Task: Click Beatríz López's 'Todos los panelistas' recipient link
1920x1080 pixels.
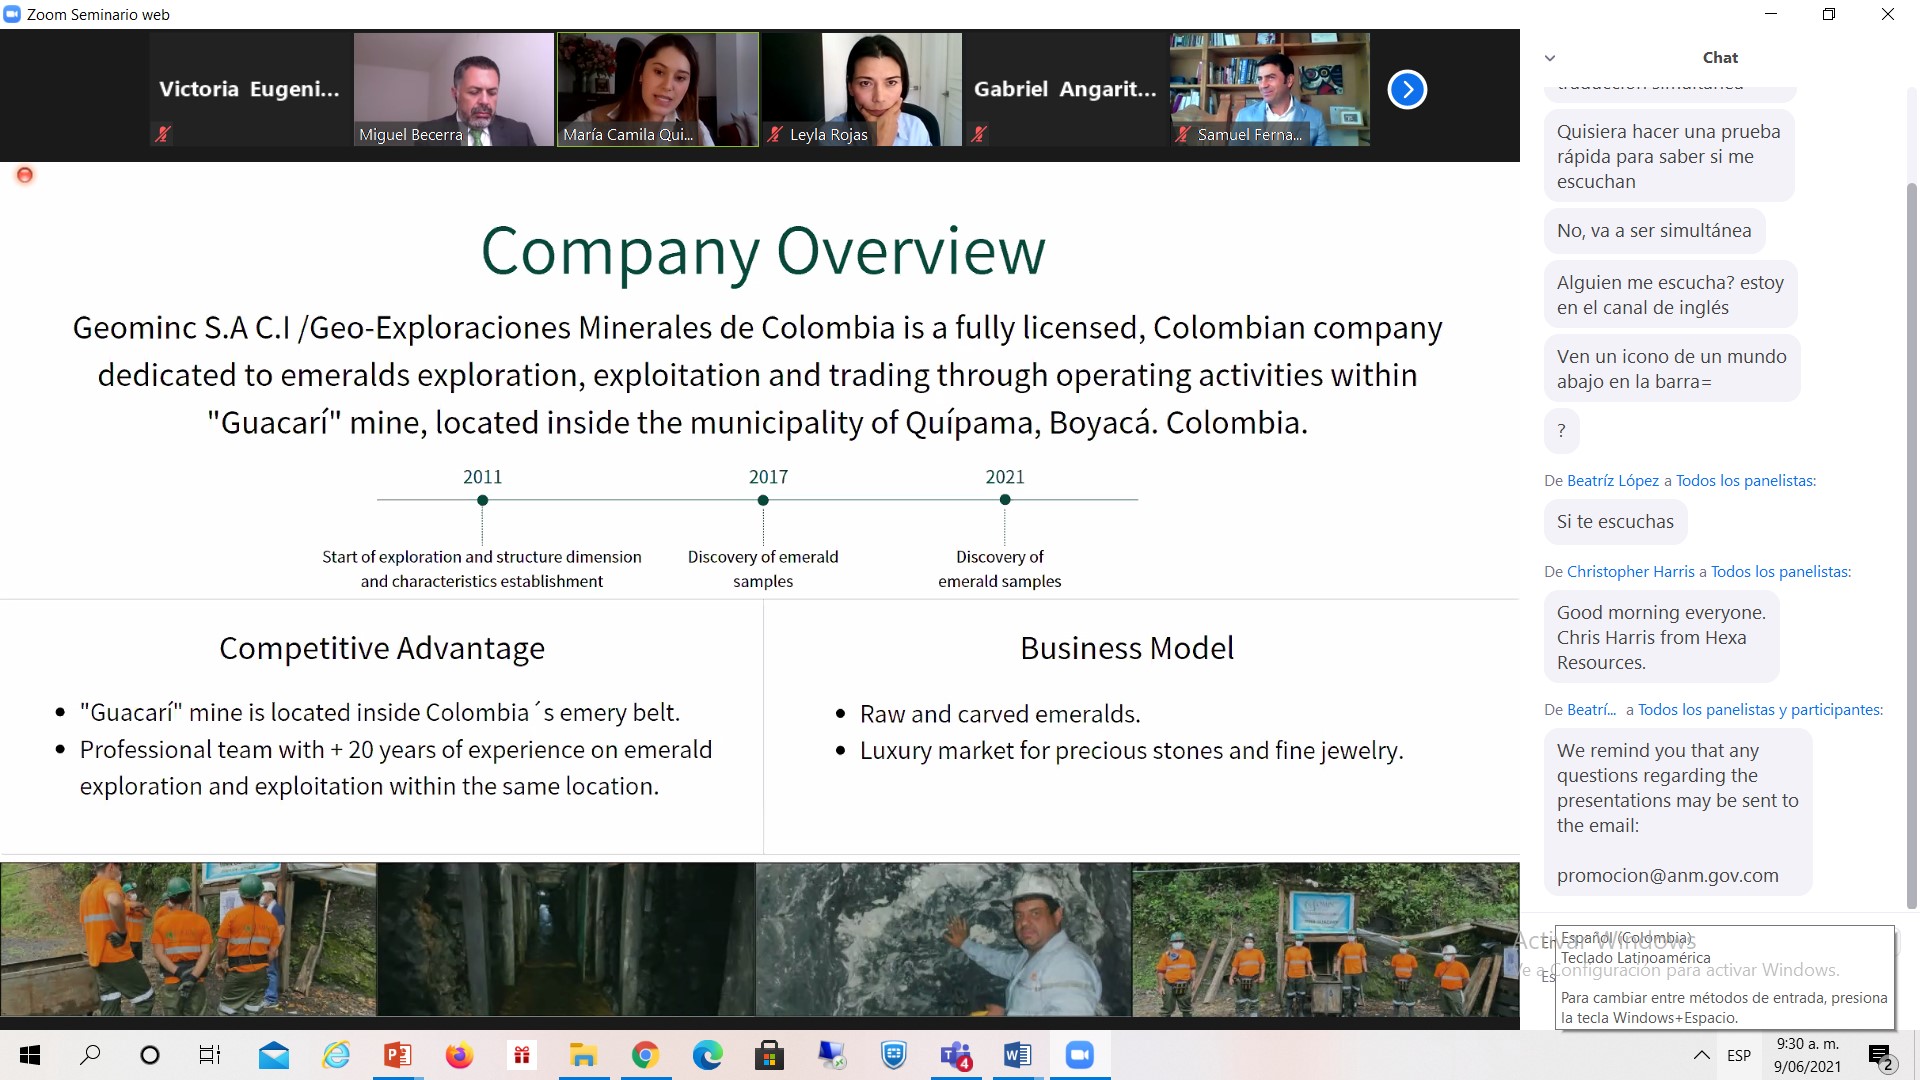Action: click(x=1746, y=481)
